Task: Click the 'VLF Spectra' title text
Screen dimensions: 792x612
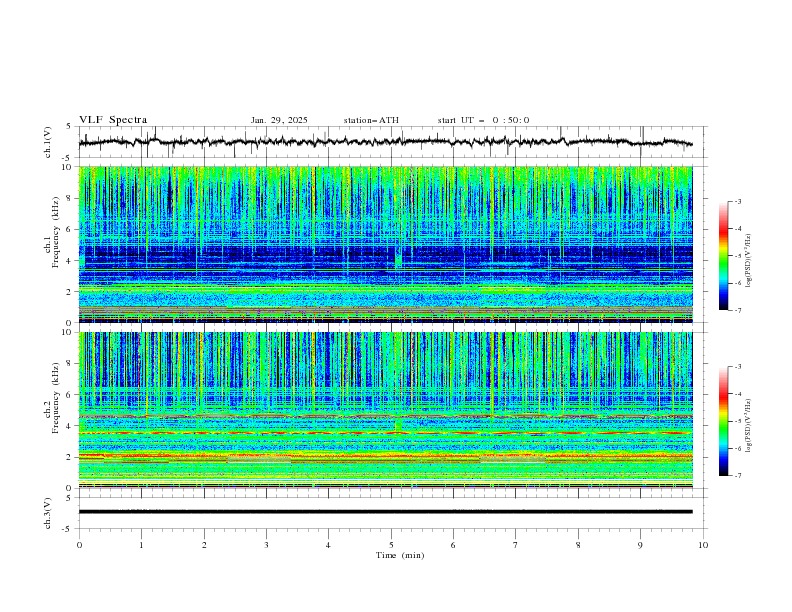Action: coord(113,120)
